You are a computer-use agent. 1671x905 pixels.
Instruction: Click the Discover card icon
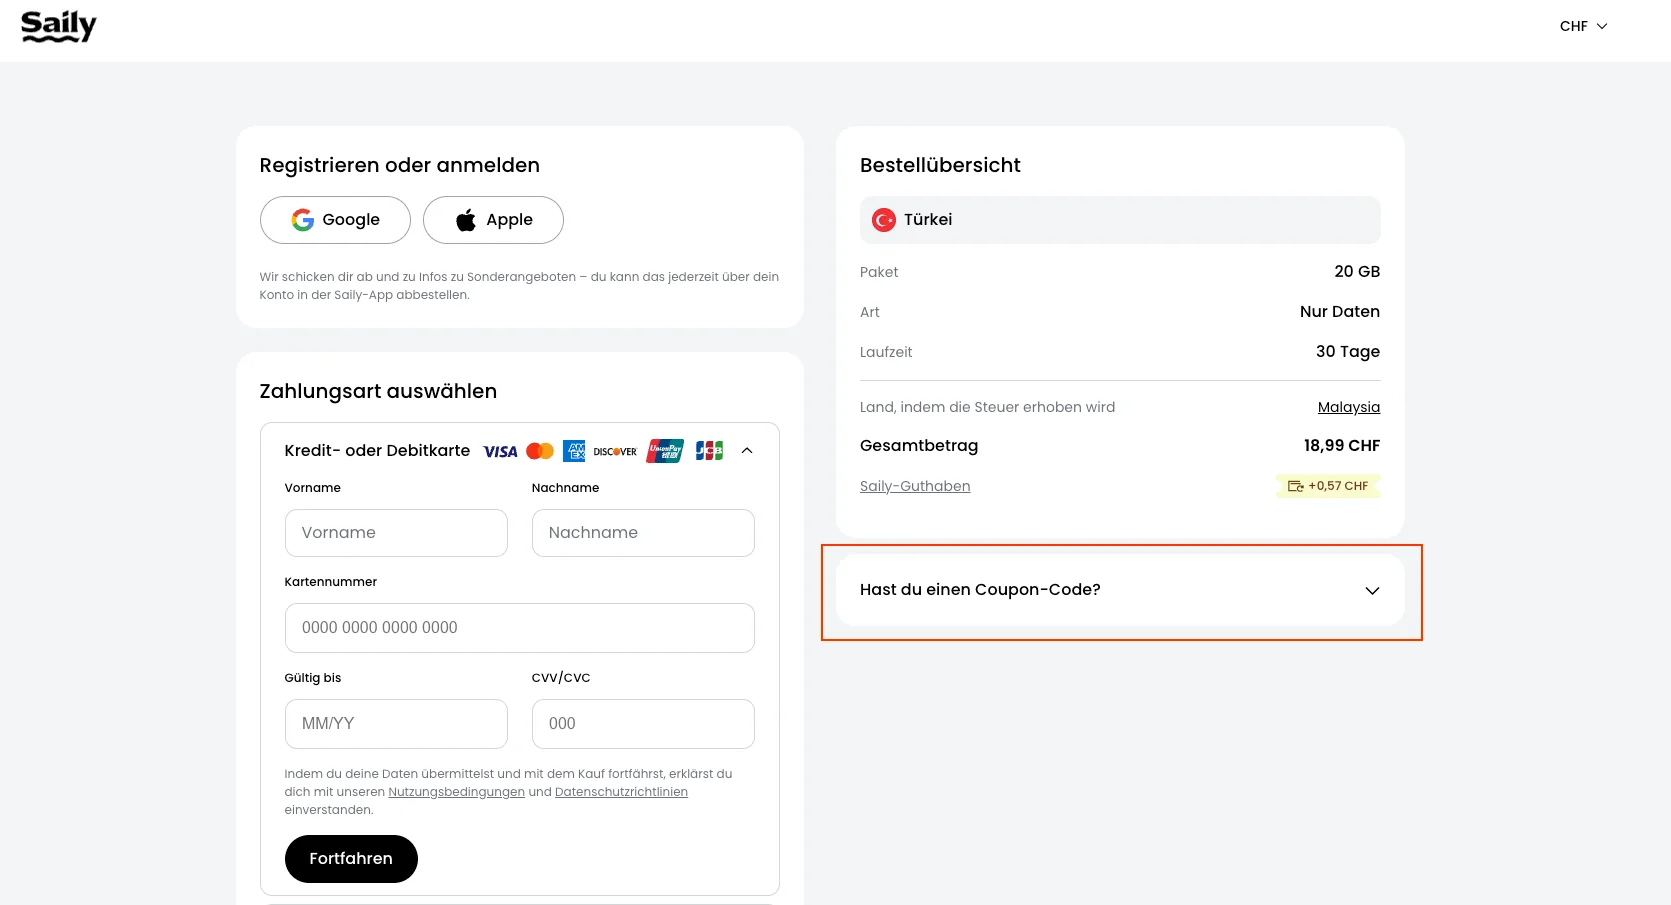[615, 451]
